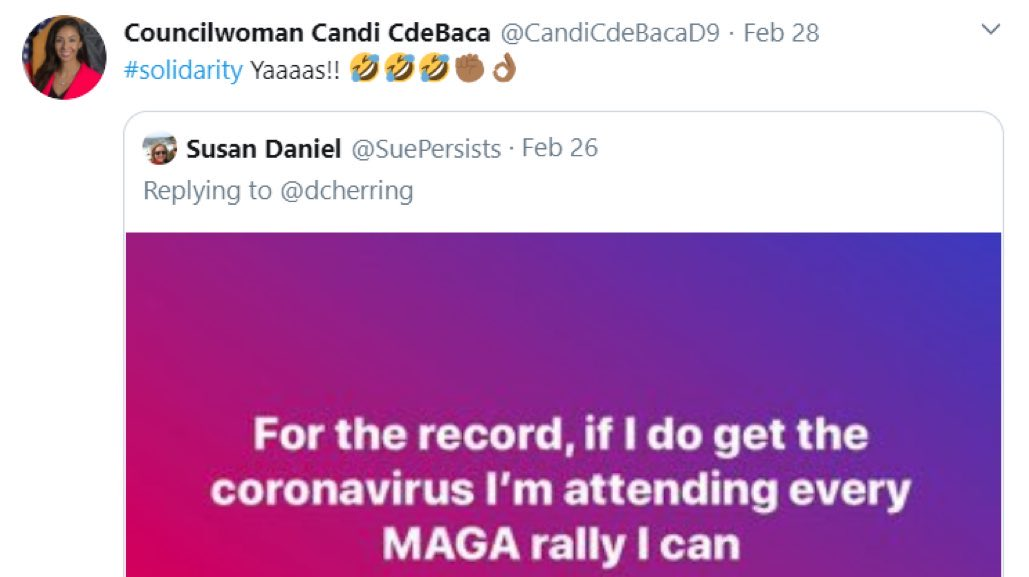Open Councilwoman Candi CdeBaca display name
This screenshot has width=1029, height=577.
click(x=307, y=33)
